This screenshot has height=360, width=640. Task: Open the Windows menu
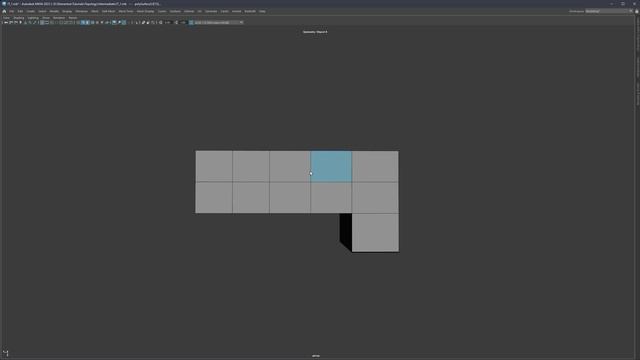pyautogui.click(x=82, y=11)
